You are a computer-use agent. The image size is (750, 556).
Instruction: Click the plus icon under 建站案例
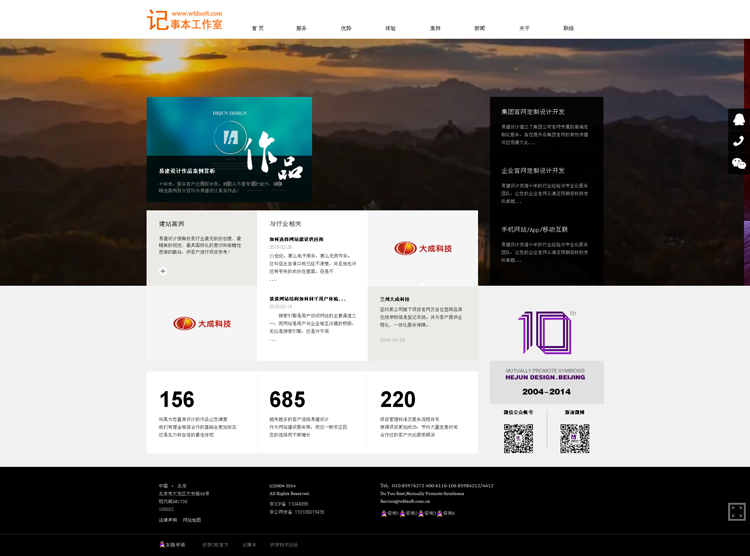(x=163, y=271)
